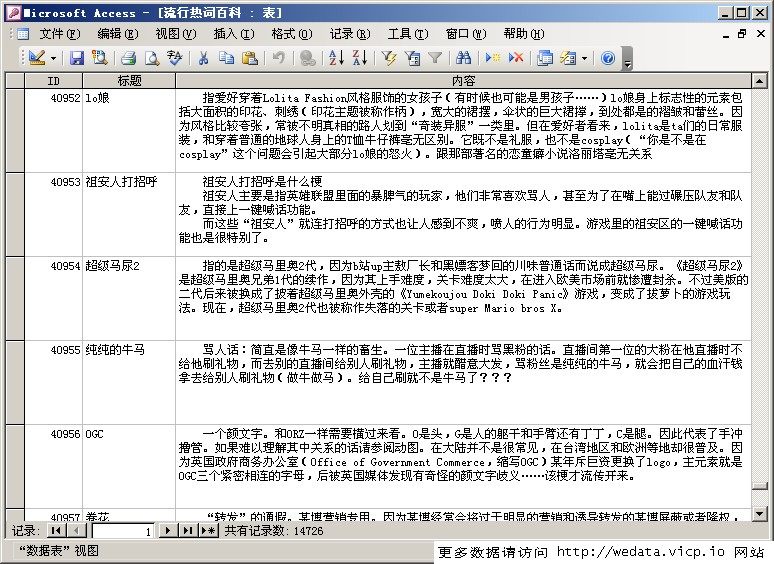Click the new record navigation button

point(208,530)
